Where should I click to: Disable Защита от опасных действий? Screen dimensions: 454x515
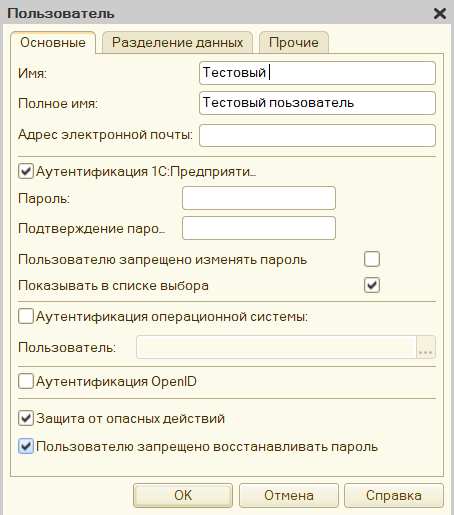[26, 418]
